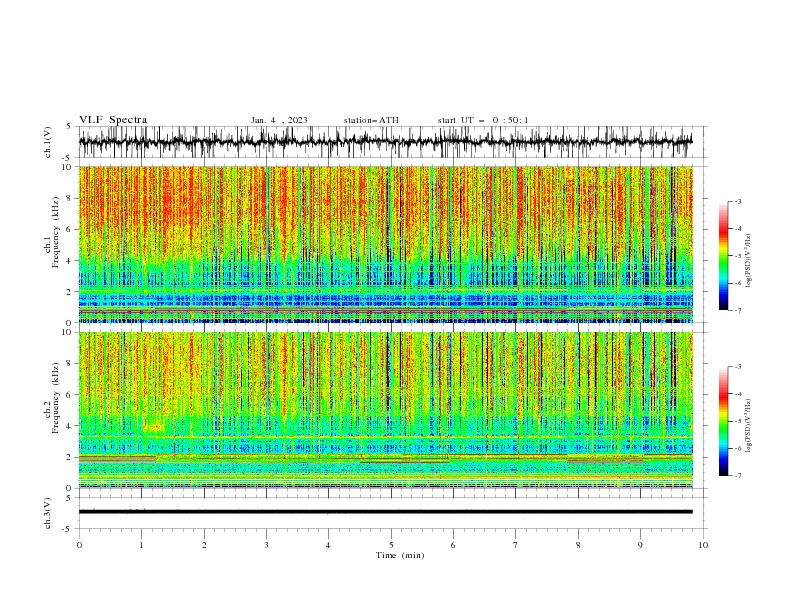792x612 pixels.
Task: Click the "station=ATH" header label
Action: 371,120
